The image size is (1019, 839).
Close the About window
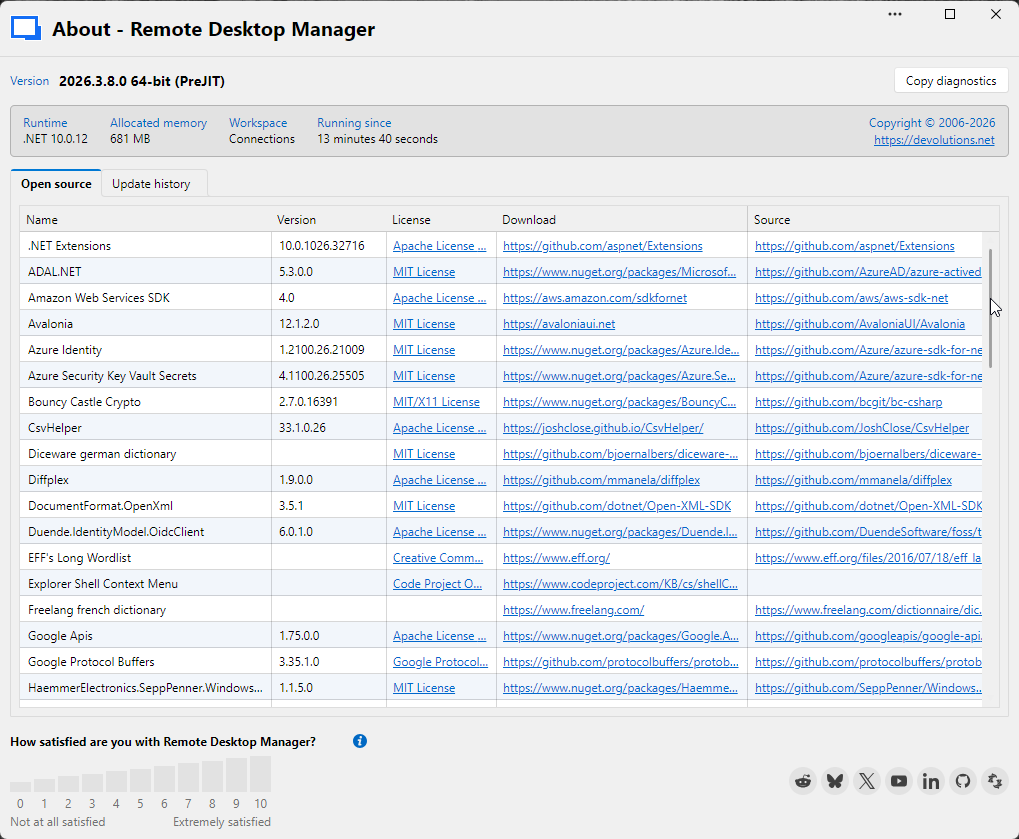pyautogui.click(x=996, y=14)
